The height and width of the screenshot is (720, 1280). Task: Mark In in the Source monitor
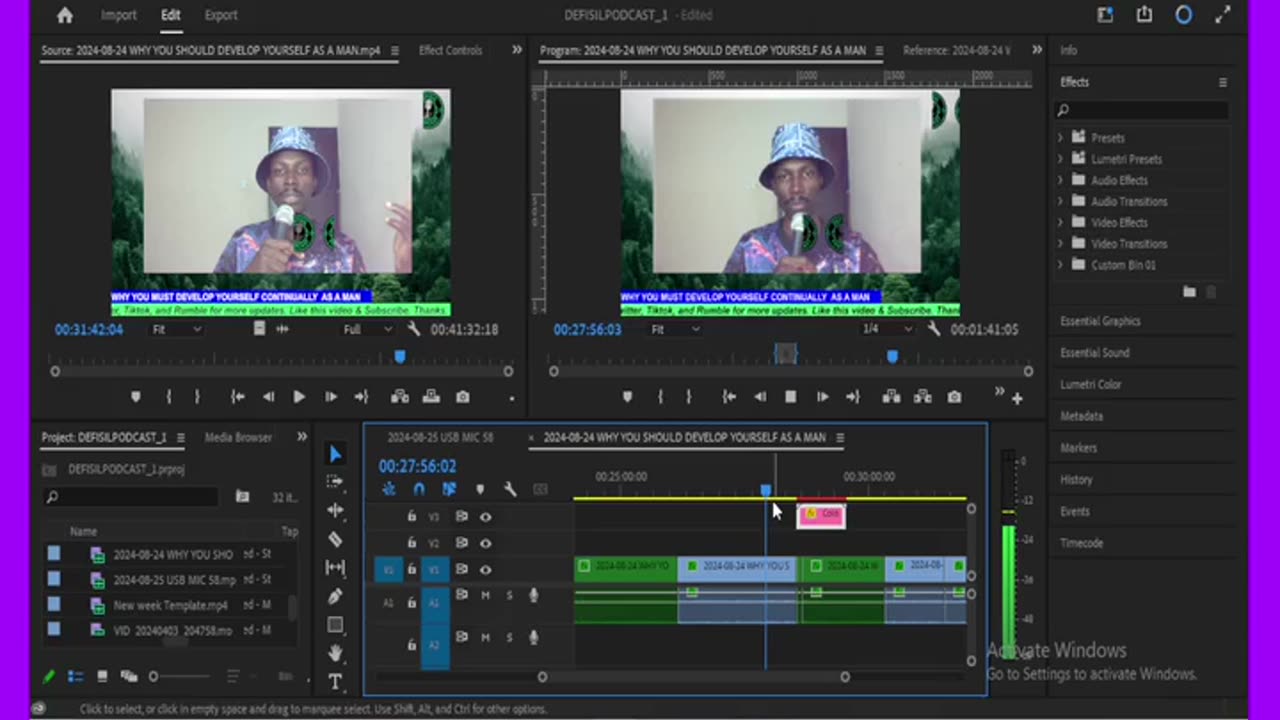pos(168,397)
